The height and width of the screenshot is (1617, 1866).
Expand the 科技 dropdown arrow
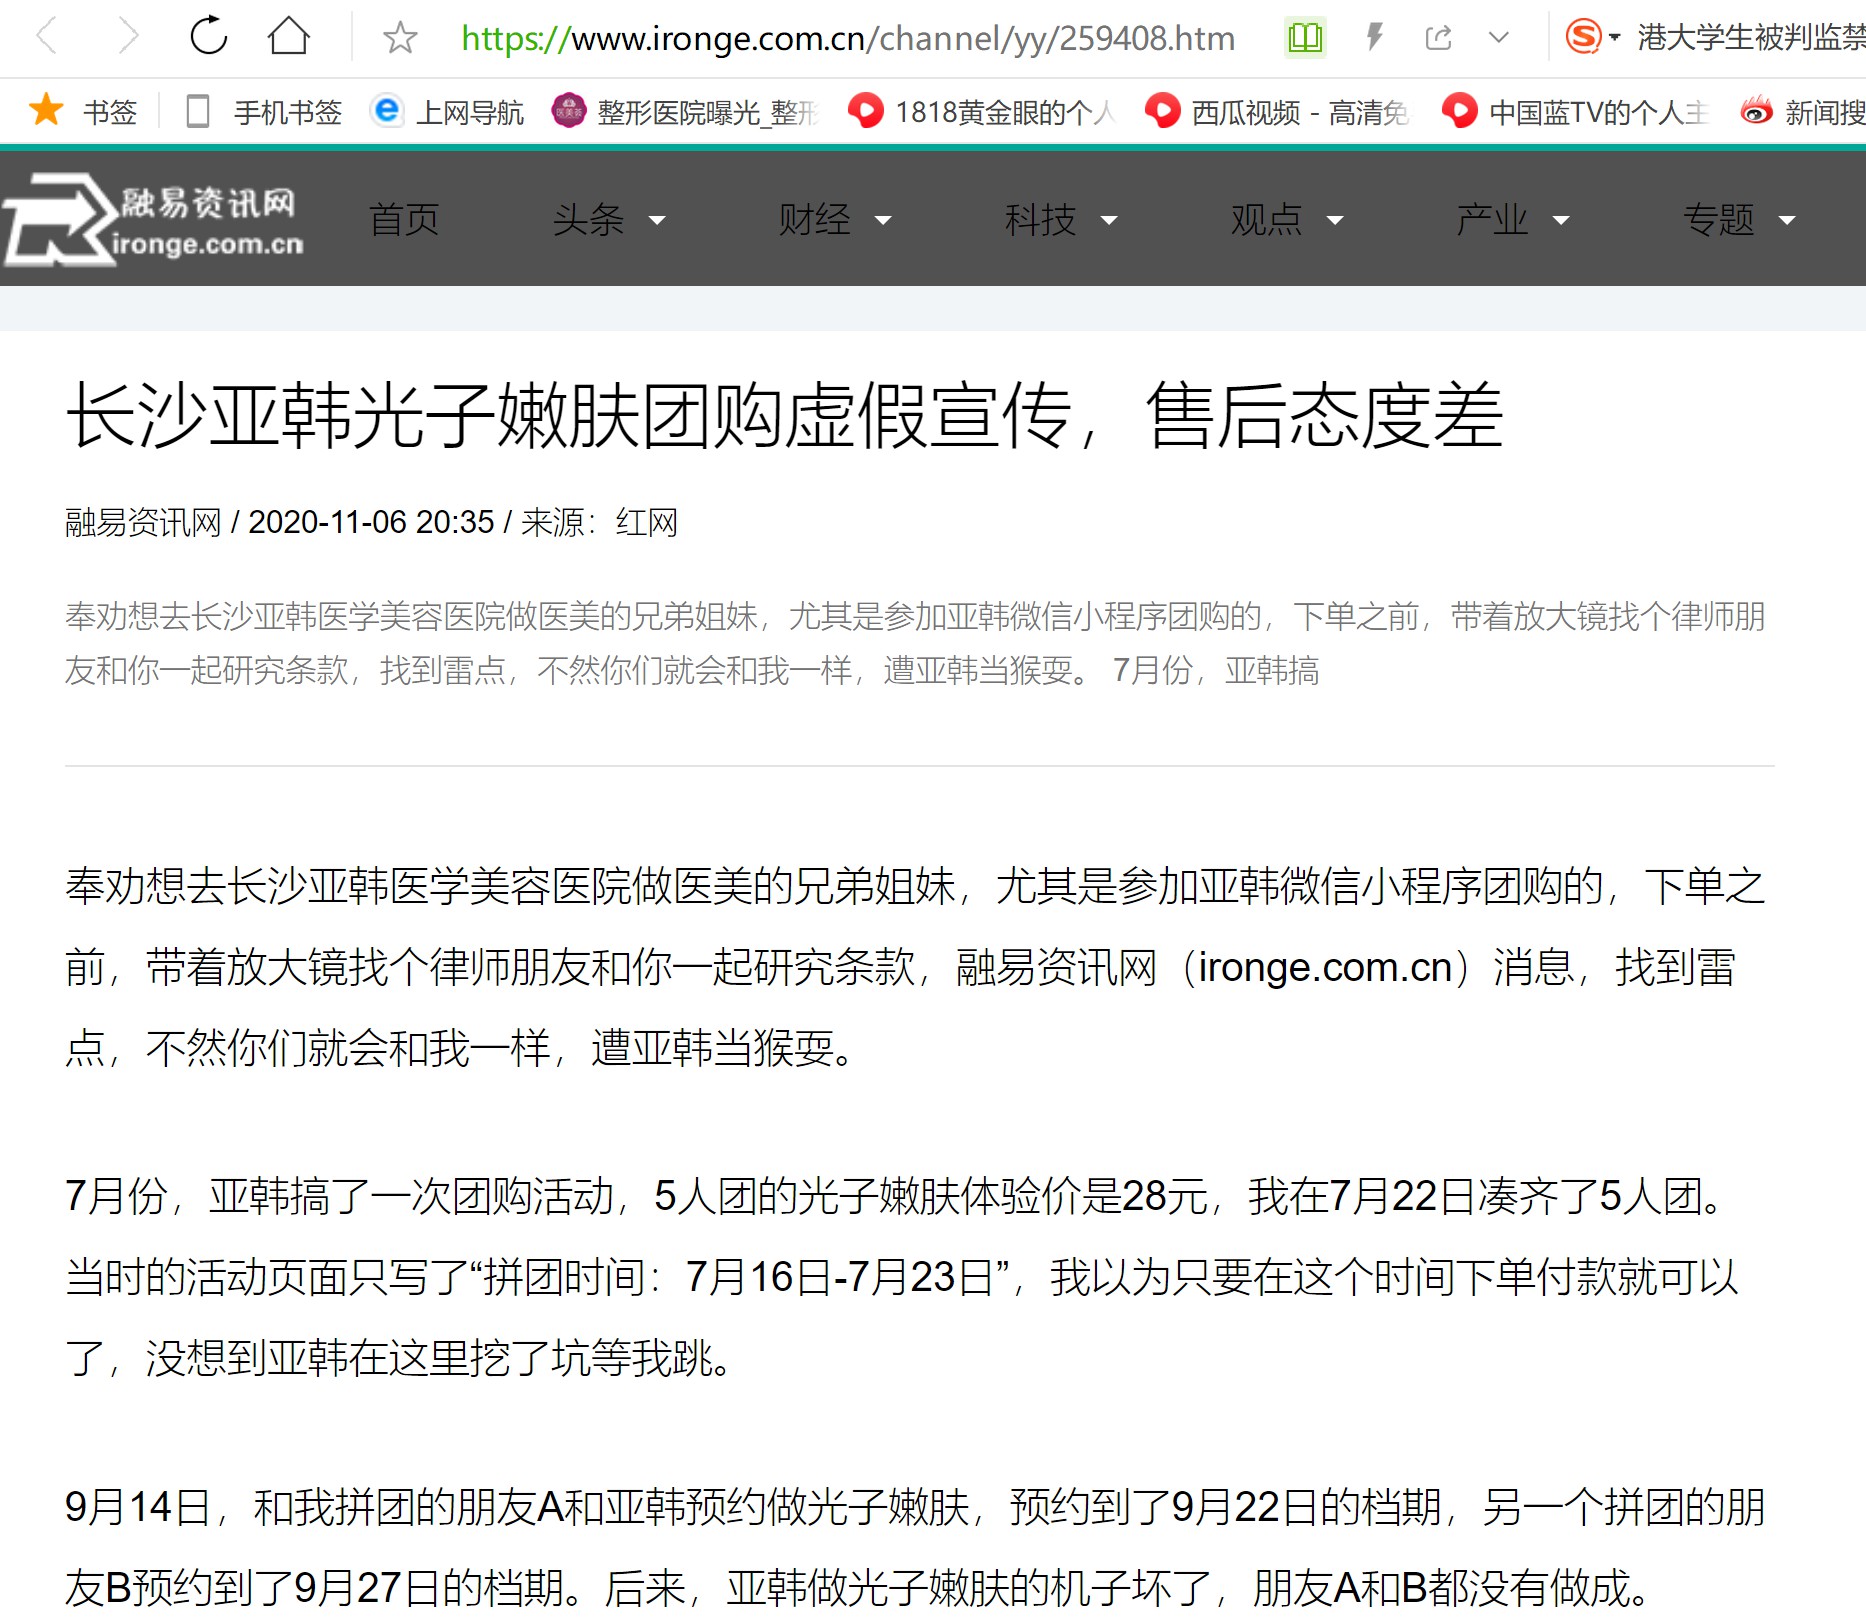click(1109, 221)
